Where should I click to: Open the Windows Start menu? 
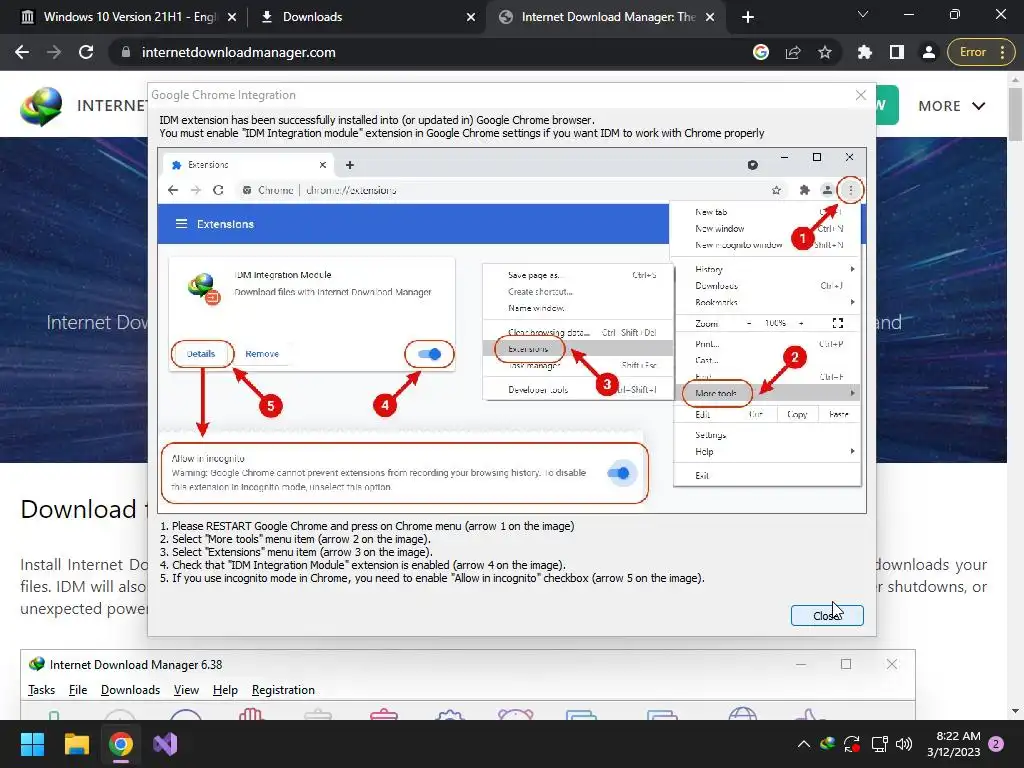pyautogui.click(x=32, y=744)
